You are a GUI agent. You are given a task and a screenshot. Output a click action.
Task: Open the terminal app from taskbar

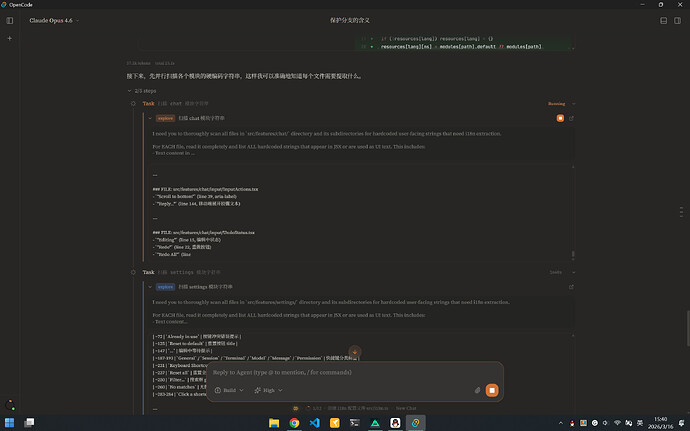pyautogui.click(x=355, y=423)
